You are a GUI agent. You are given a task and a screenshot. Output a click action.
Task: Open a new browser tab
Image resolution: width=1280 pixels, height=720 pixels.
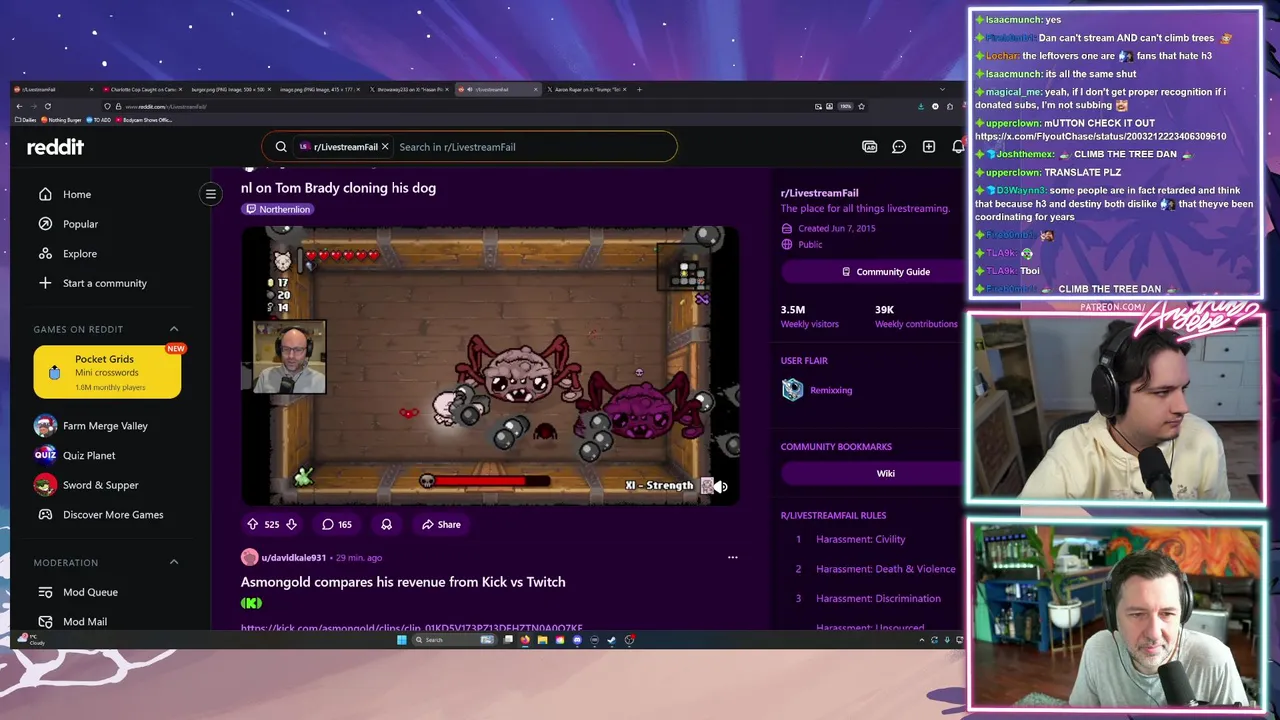click(x=639, y=89)
